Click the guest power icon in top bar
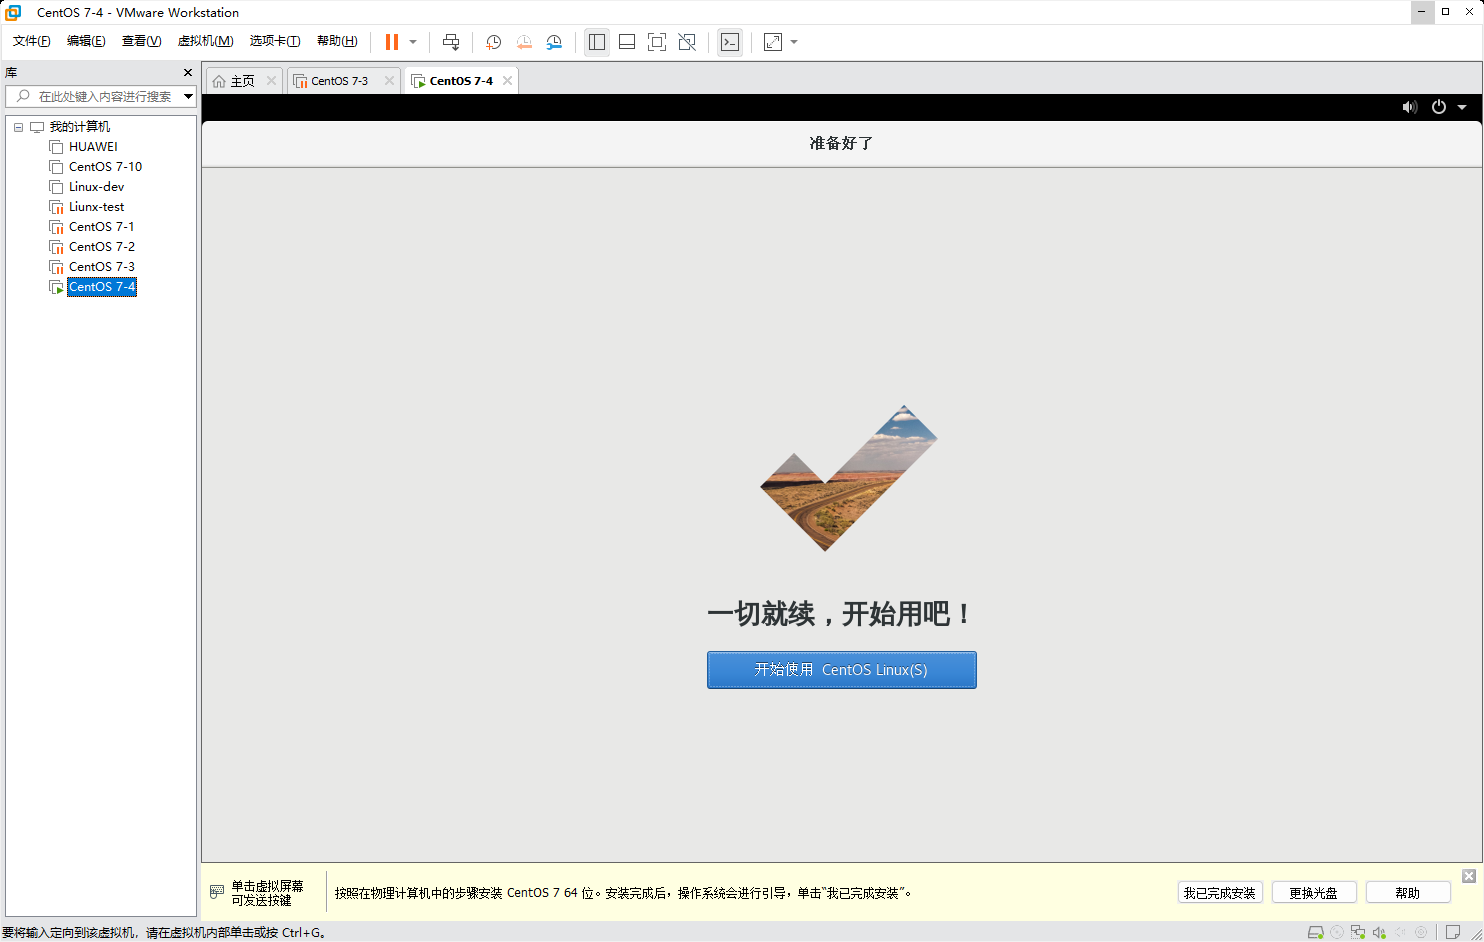The image size is (1484, 942). 1439,107
